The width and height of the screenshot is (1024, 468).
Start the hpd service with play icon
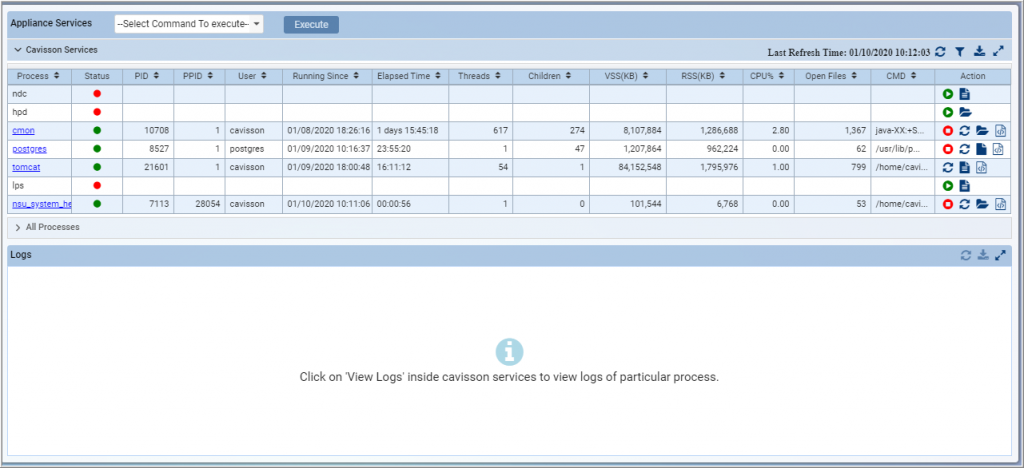pyautogui.click(x=948, y=112)
